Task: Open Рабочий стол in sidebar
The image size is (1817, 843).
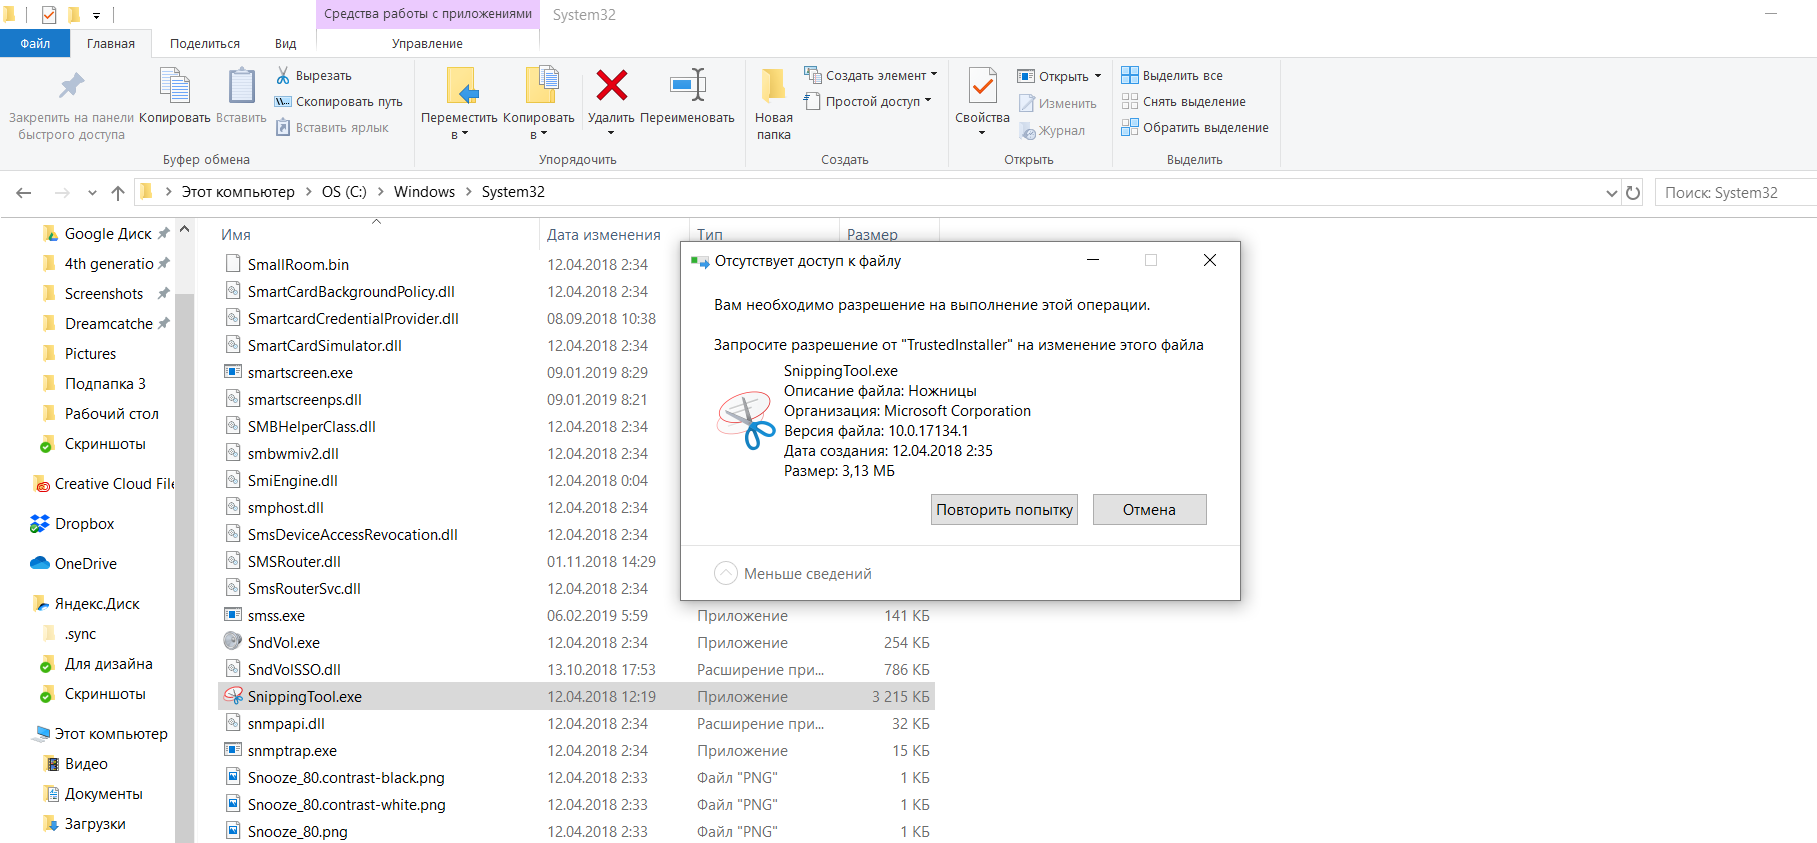Action: click(101, 413)
